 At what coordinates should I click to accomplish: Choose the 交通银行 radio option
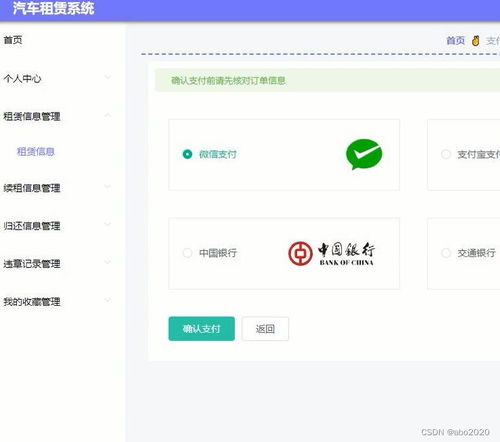point(446,253)
